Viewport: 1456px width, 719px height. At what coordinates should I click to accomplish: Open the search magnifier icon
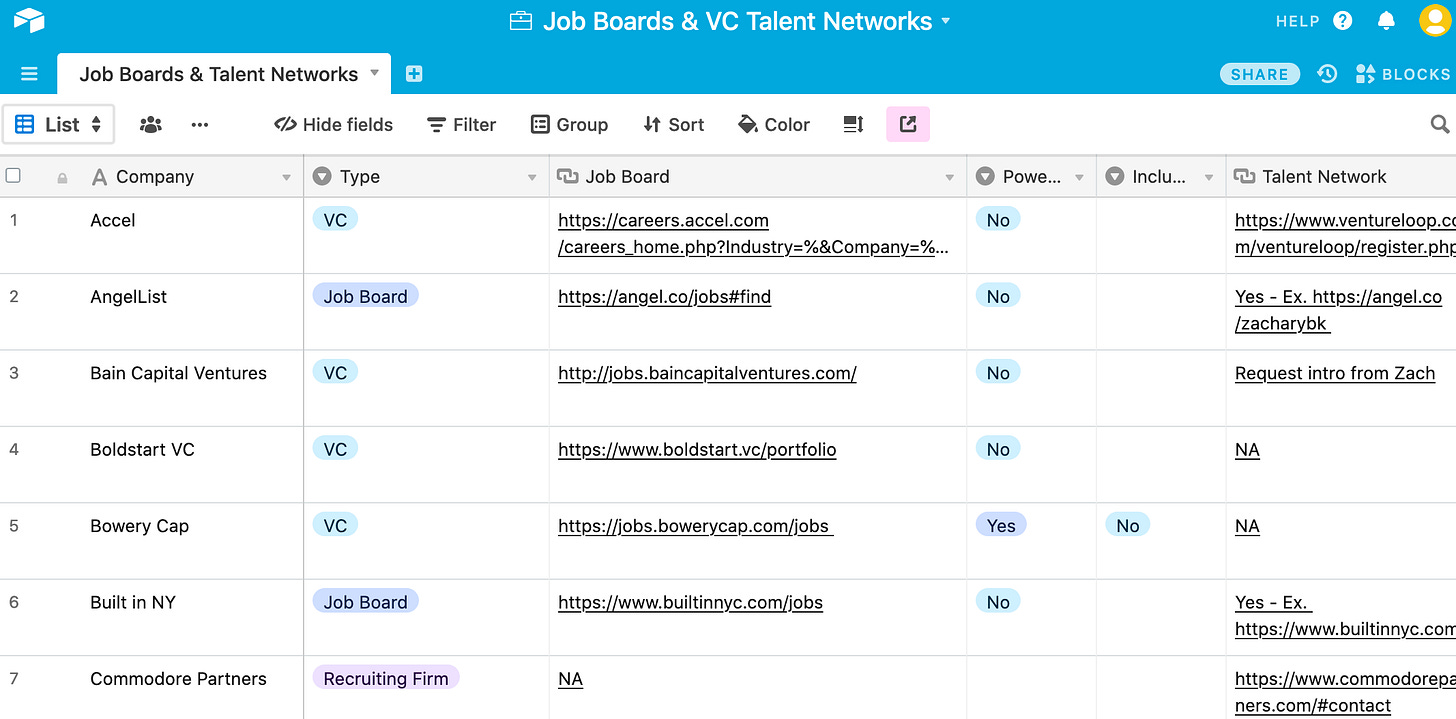click(1440, 124)
